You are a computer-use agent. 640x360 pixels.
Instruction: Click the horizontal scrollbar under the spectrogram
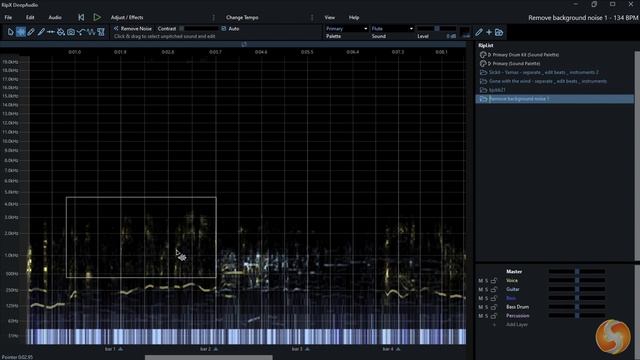pyautogui.click(x=209, y=358)
